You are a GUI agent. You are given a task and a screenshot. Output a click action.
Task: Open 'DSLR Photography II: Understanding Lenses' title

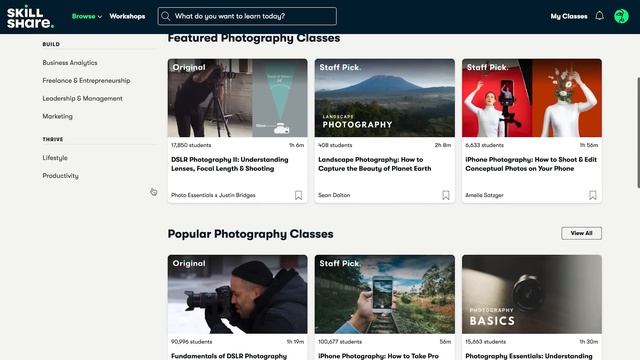230,164
